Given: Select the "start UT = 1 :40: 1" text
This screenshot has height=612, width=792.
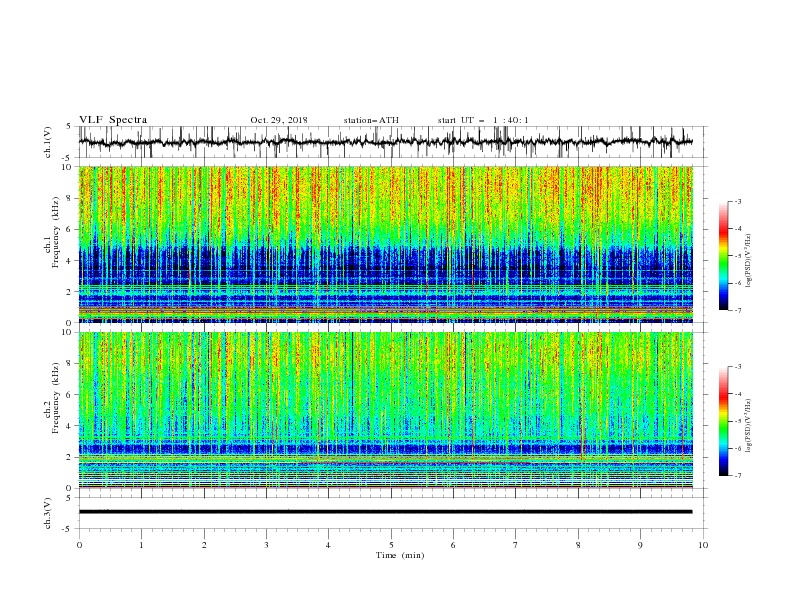Looking at the screenshot, I should click(x=483, y=120).
